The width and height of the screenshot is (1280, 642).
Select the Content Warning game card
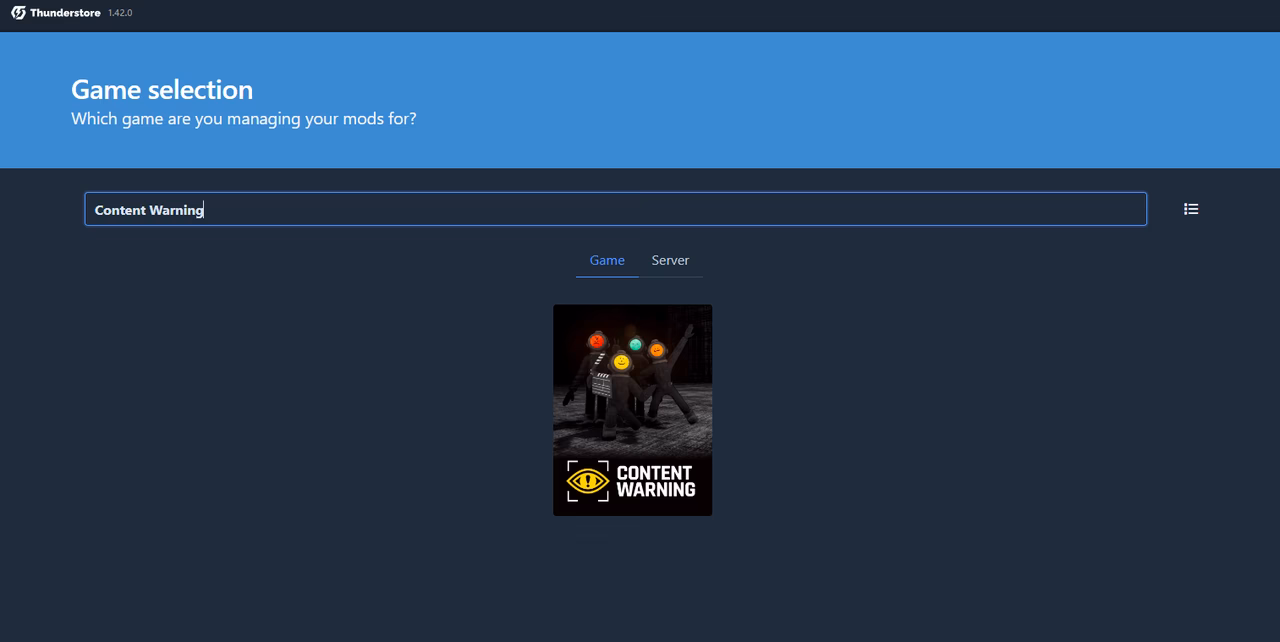633,410
